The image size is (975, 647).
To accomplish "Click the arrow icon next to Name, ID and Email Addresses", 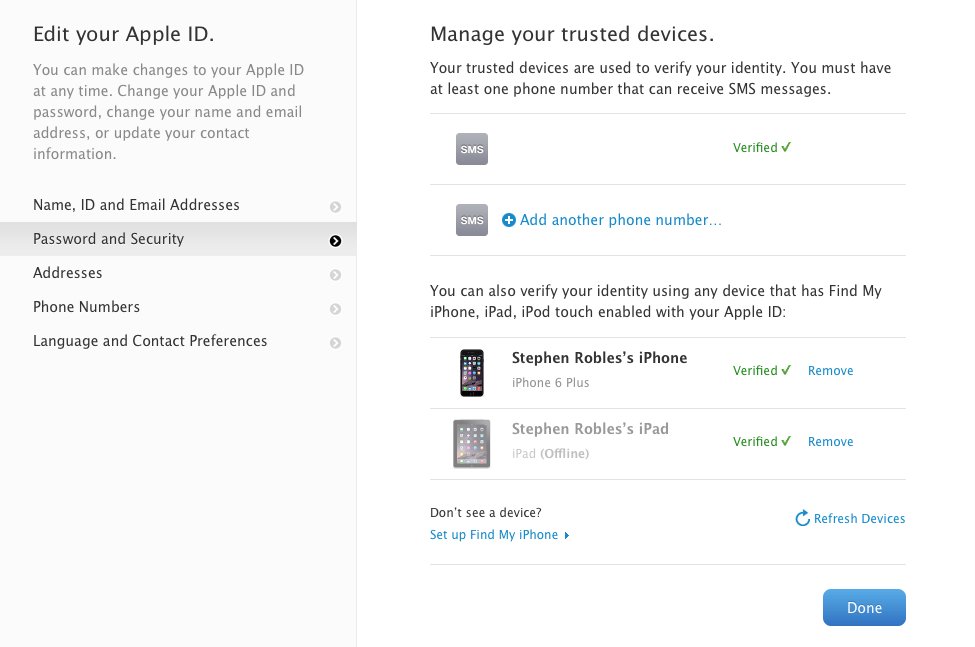I will pyautogui.click(x=335, y=206).
